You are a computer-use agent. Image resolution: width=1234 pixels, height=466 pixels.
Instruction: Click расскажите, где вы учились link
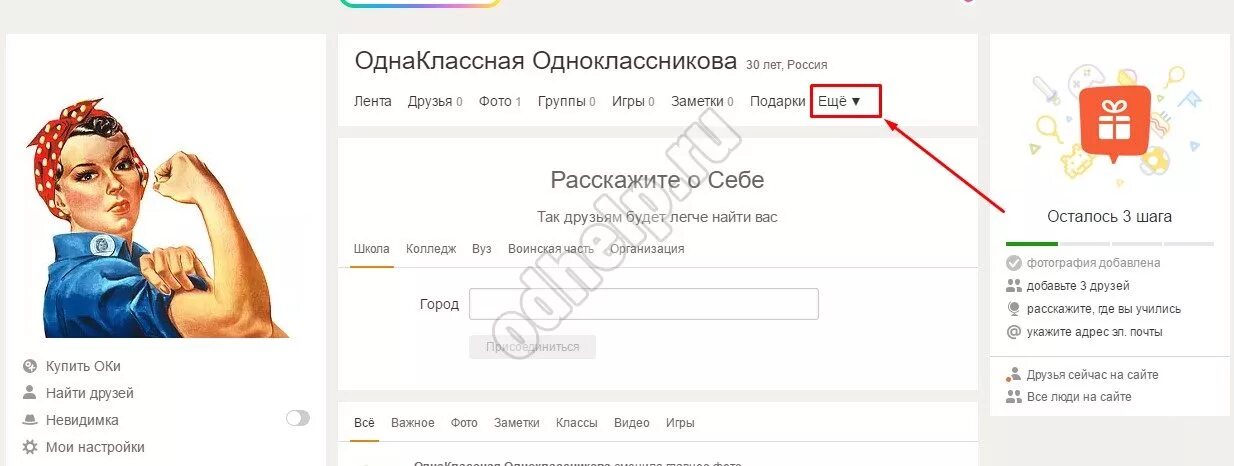pos(1104,309)
